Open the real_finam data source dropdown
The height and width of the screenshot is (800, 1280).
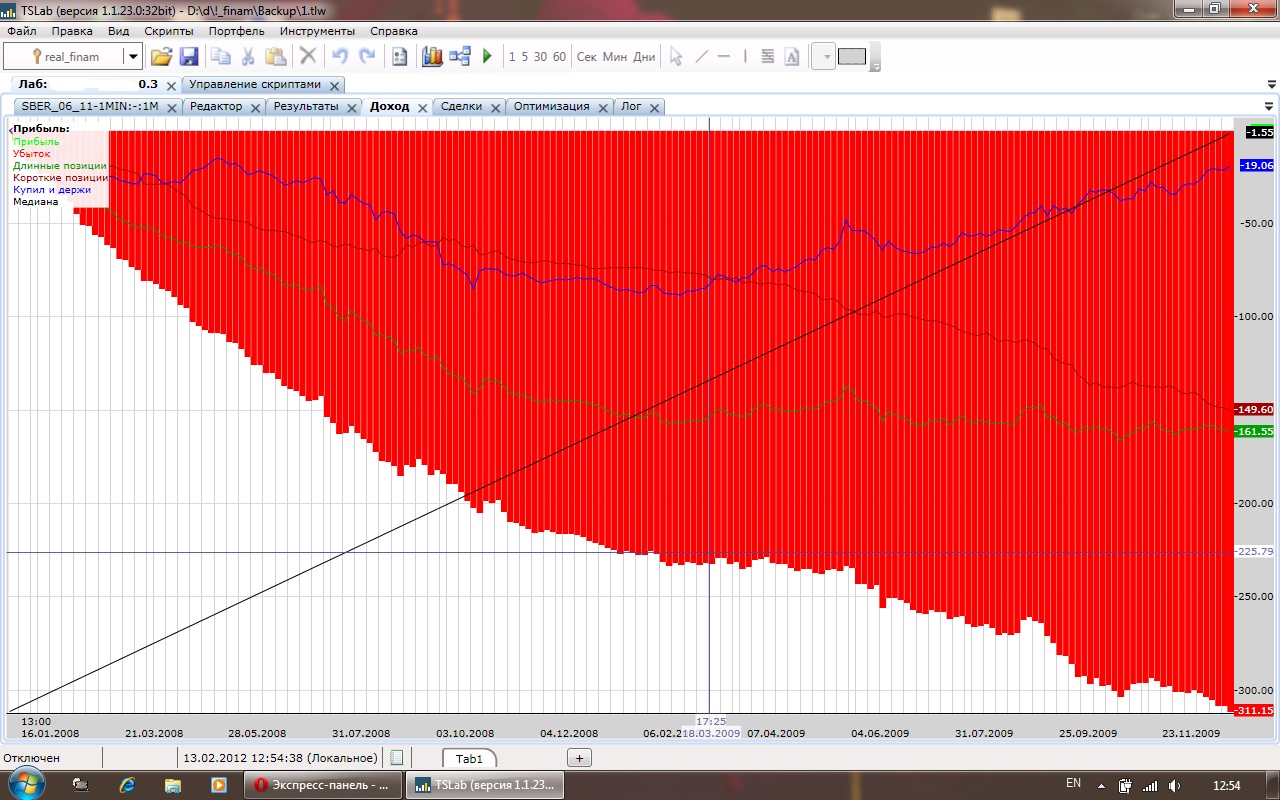tap(132, 57)
